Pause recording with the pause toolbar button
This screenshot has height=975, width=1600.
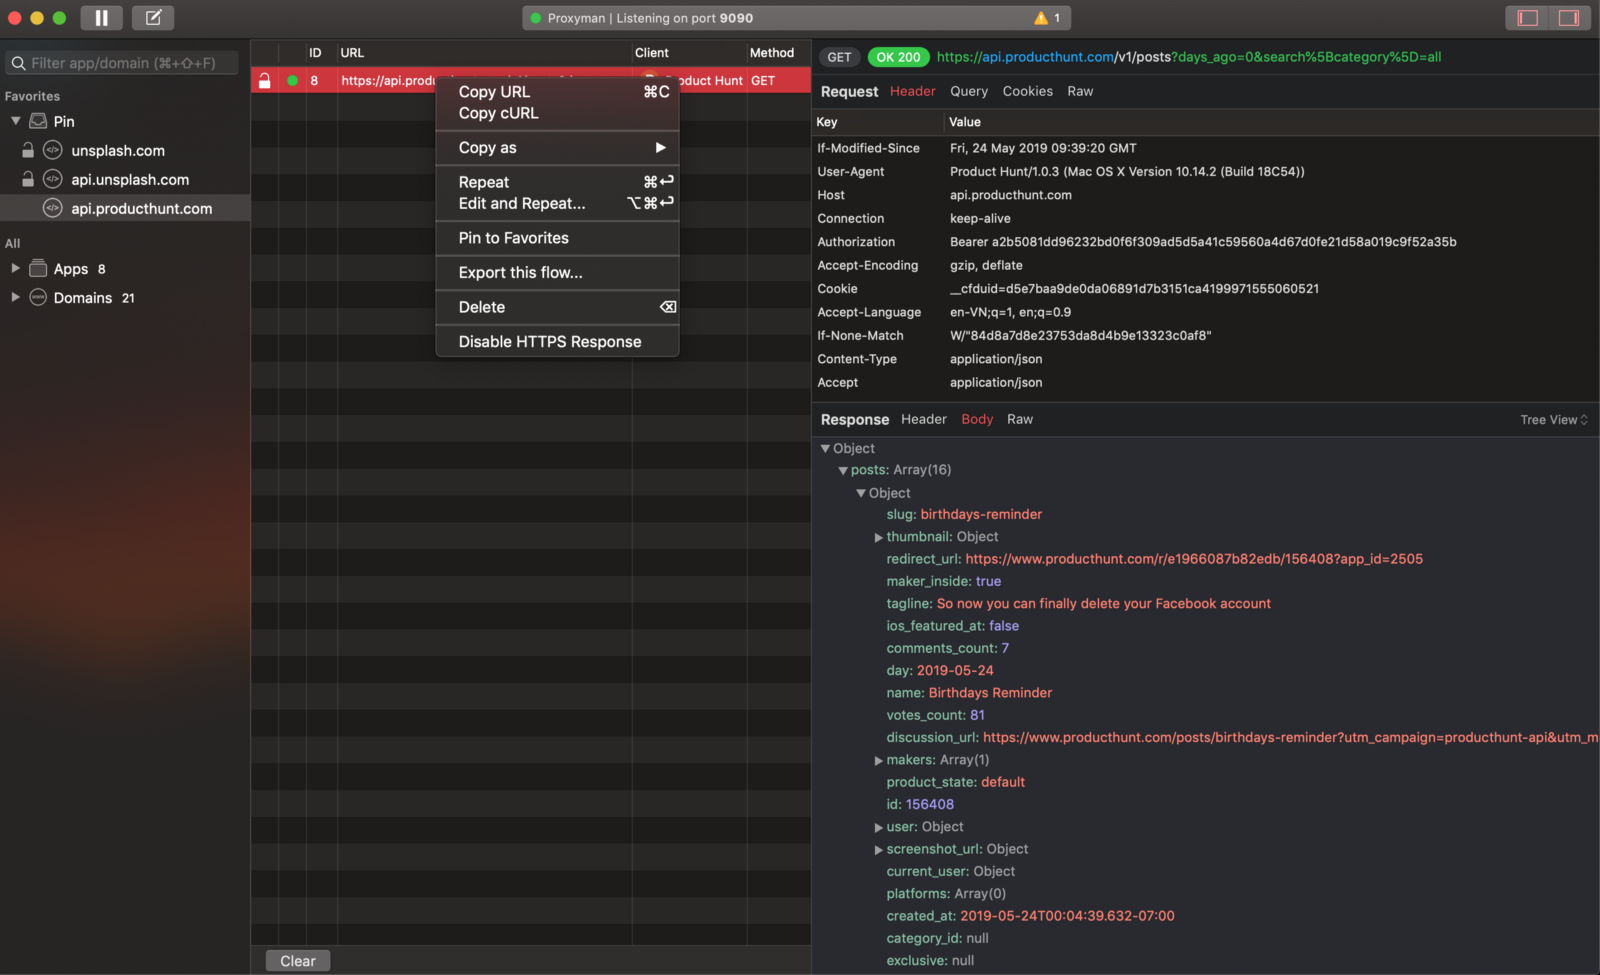101,18
